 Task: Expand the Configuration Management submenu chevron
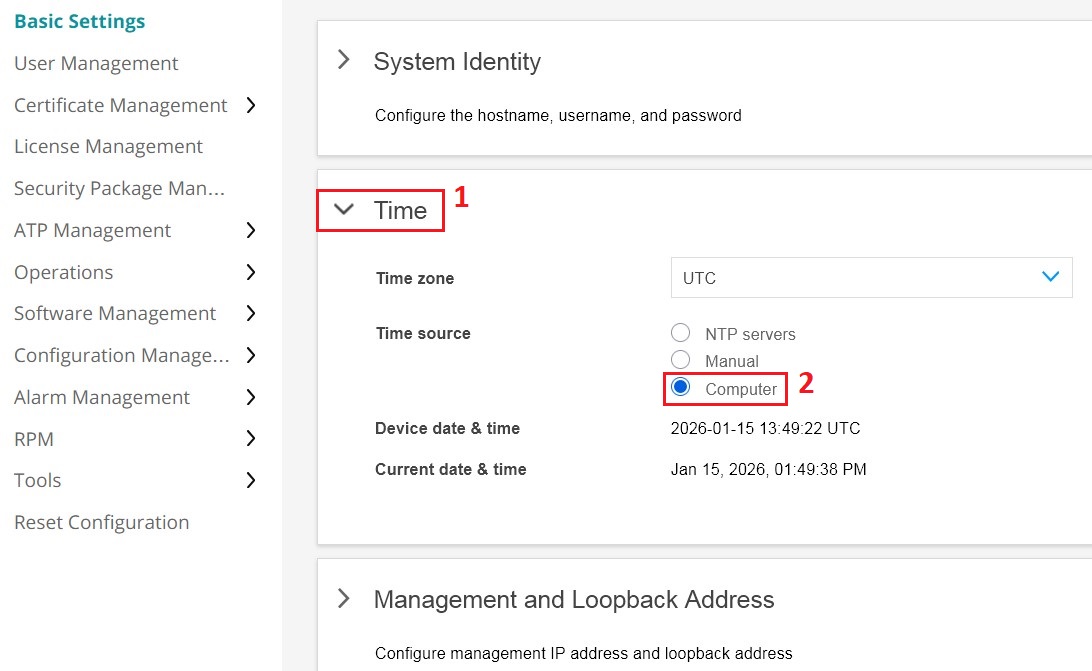[252, 355]
